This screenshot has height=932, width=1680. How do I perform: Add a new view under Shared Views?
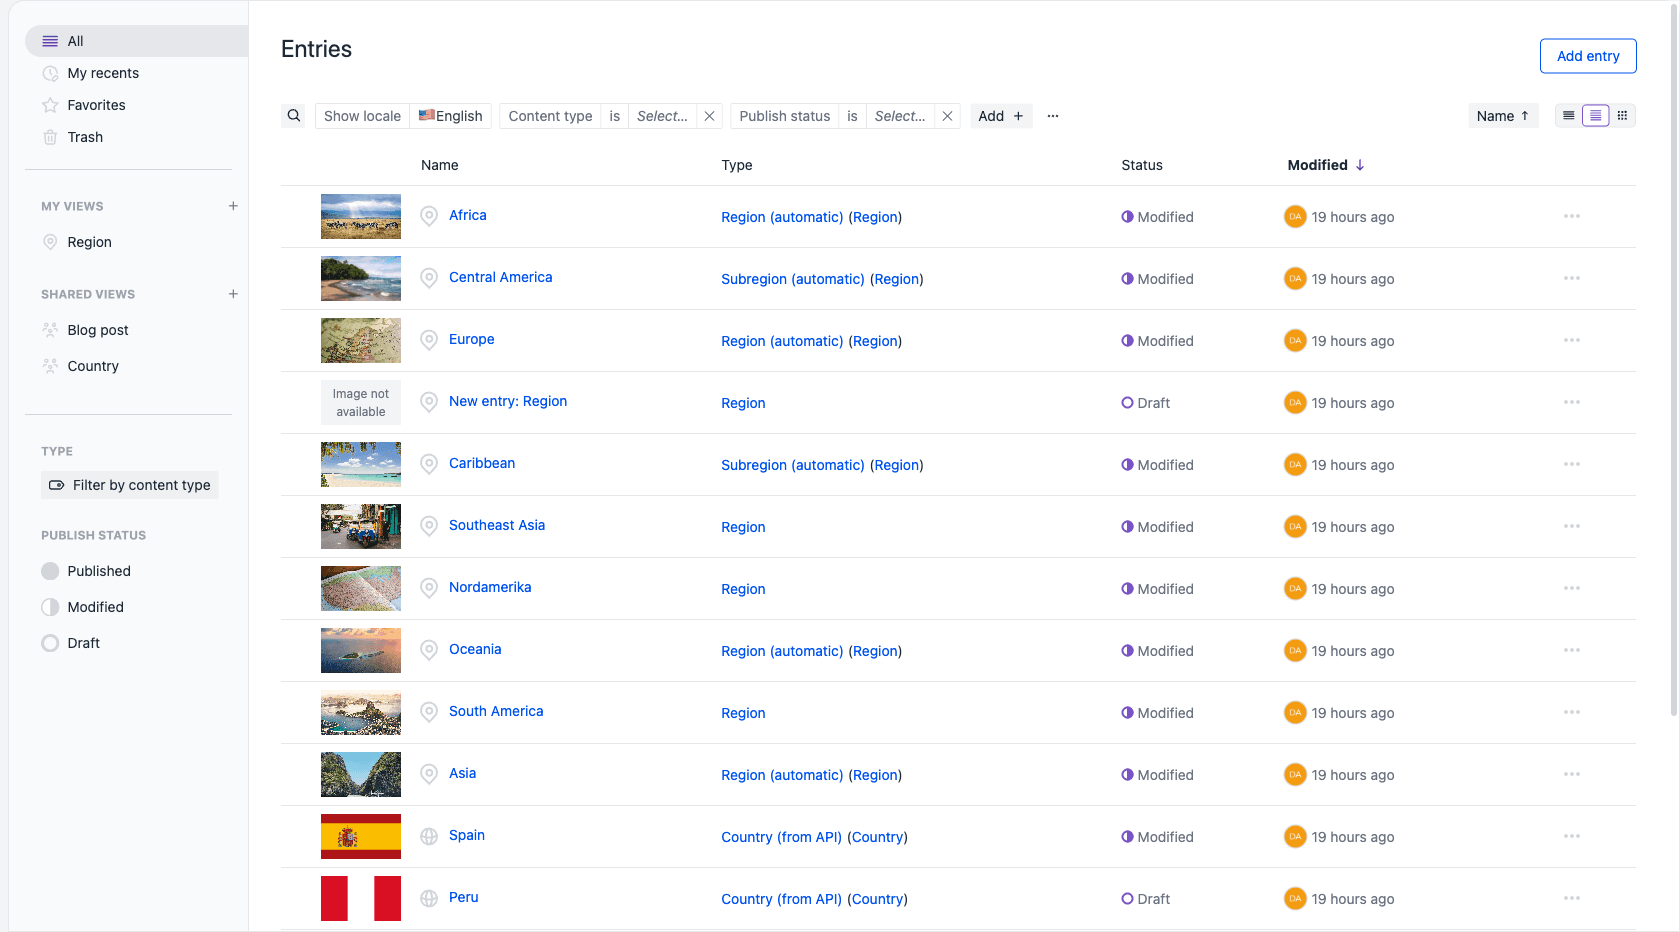point(233,294)
